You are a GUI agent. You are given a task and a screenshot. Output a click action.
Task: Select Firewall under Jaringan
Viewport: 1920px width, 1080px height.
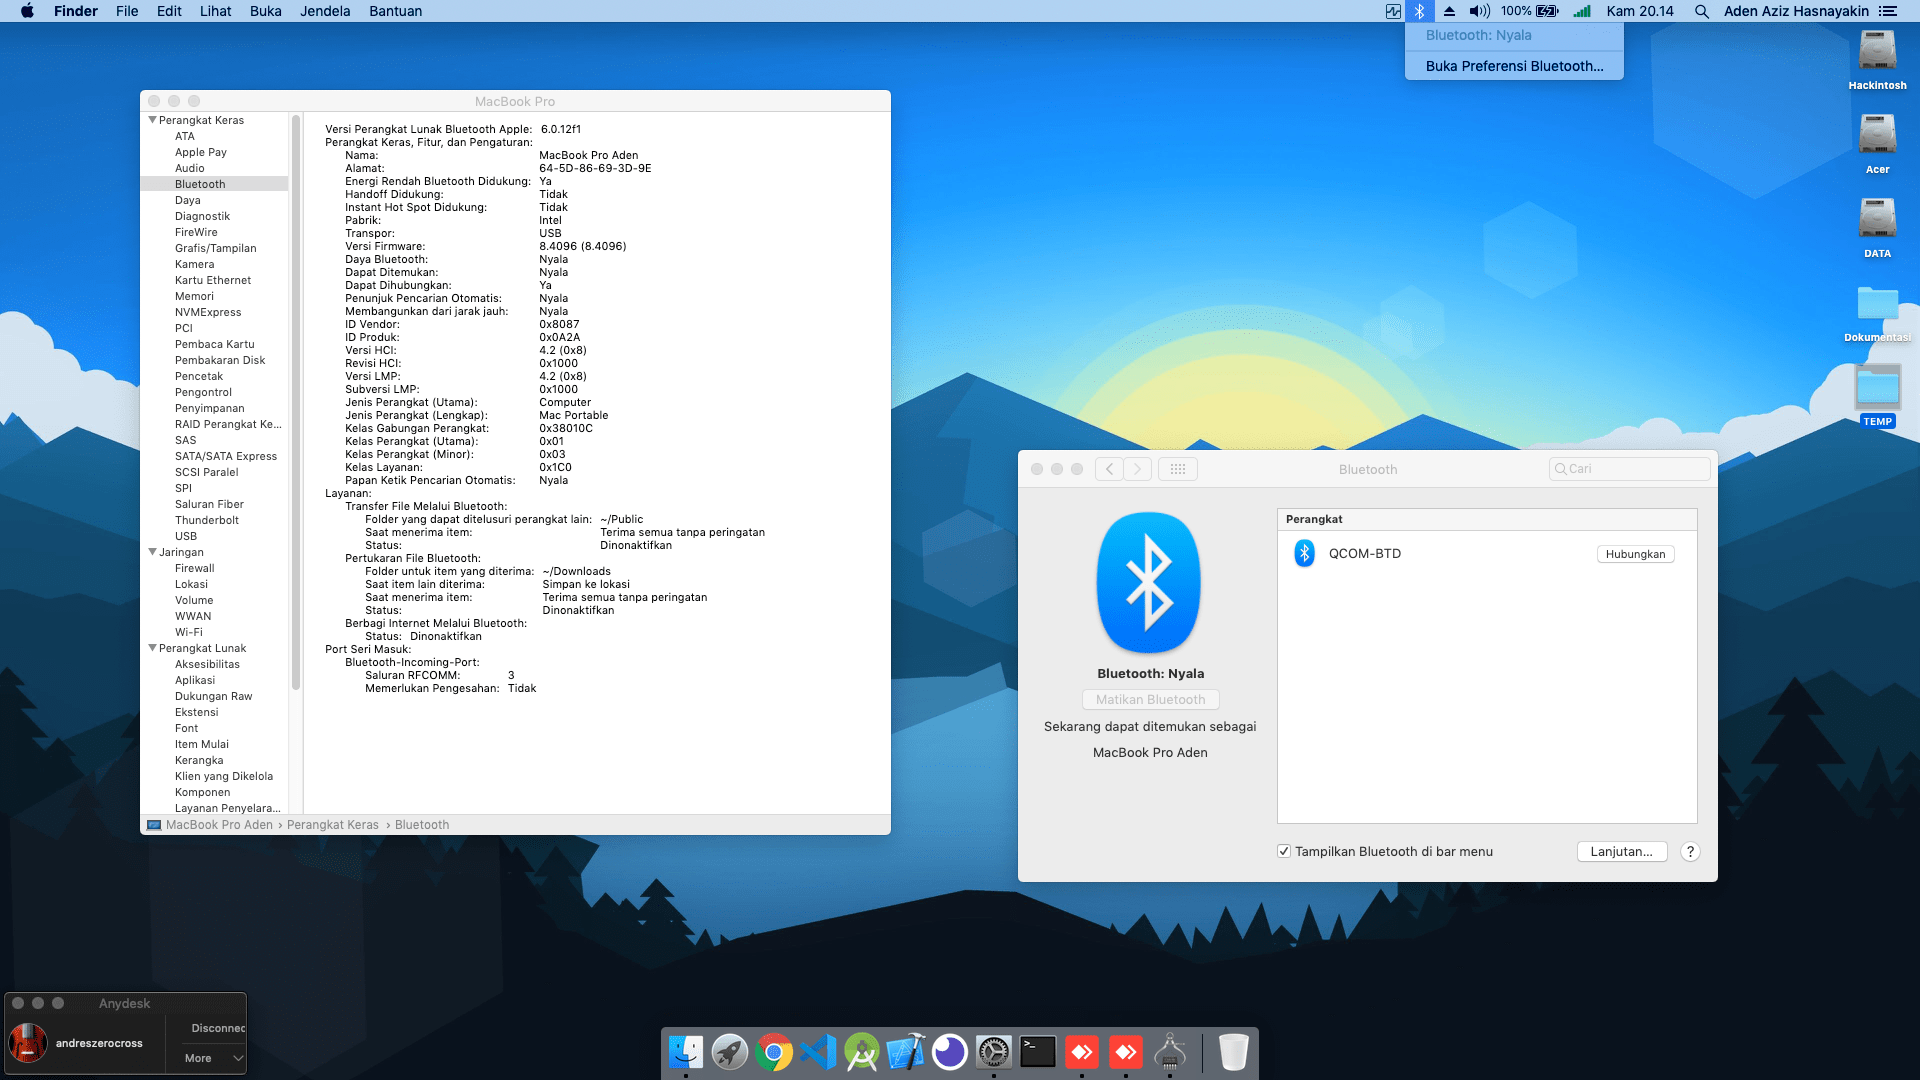coord(195,568)
